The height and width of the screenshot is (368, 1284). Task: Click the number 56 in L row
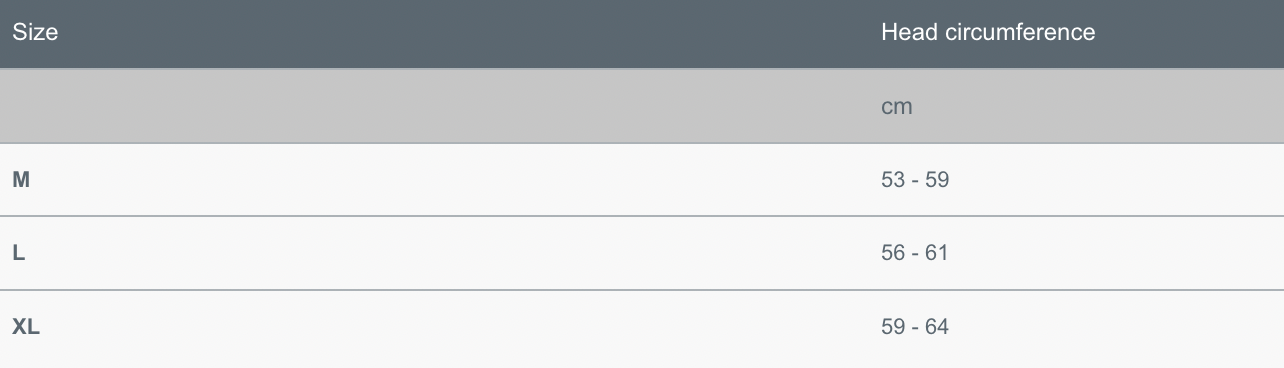tap(892, 253)
